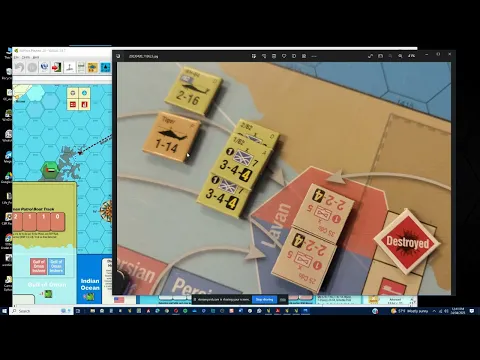Select the green UAE flag hex counter
This screenshot has height=360, width=480.
tap(49, 170)
